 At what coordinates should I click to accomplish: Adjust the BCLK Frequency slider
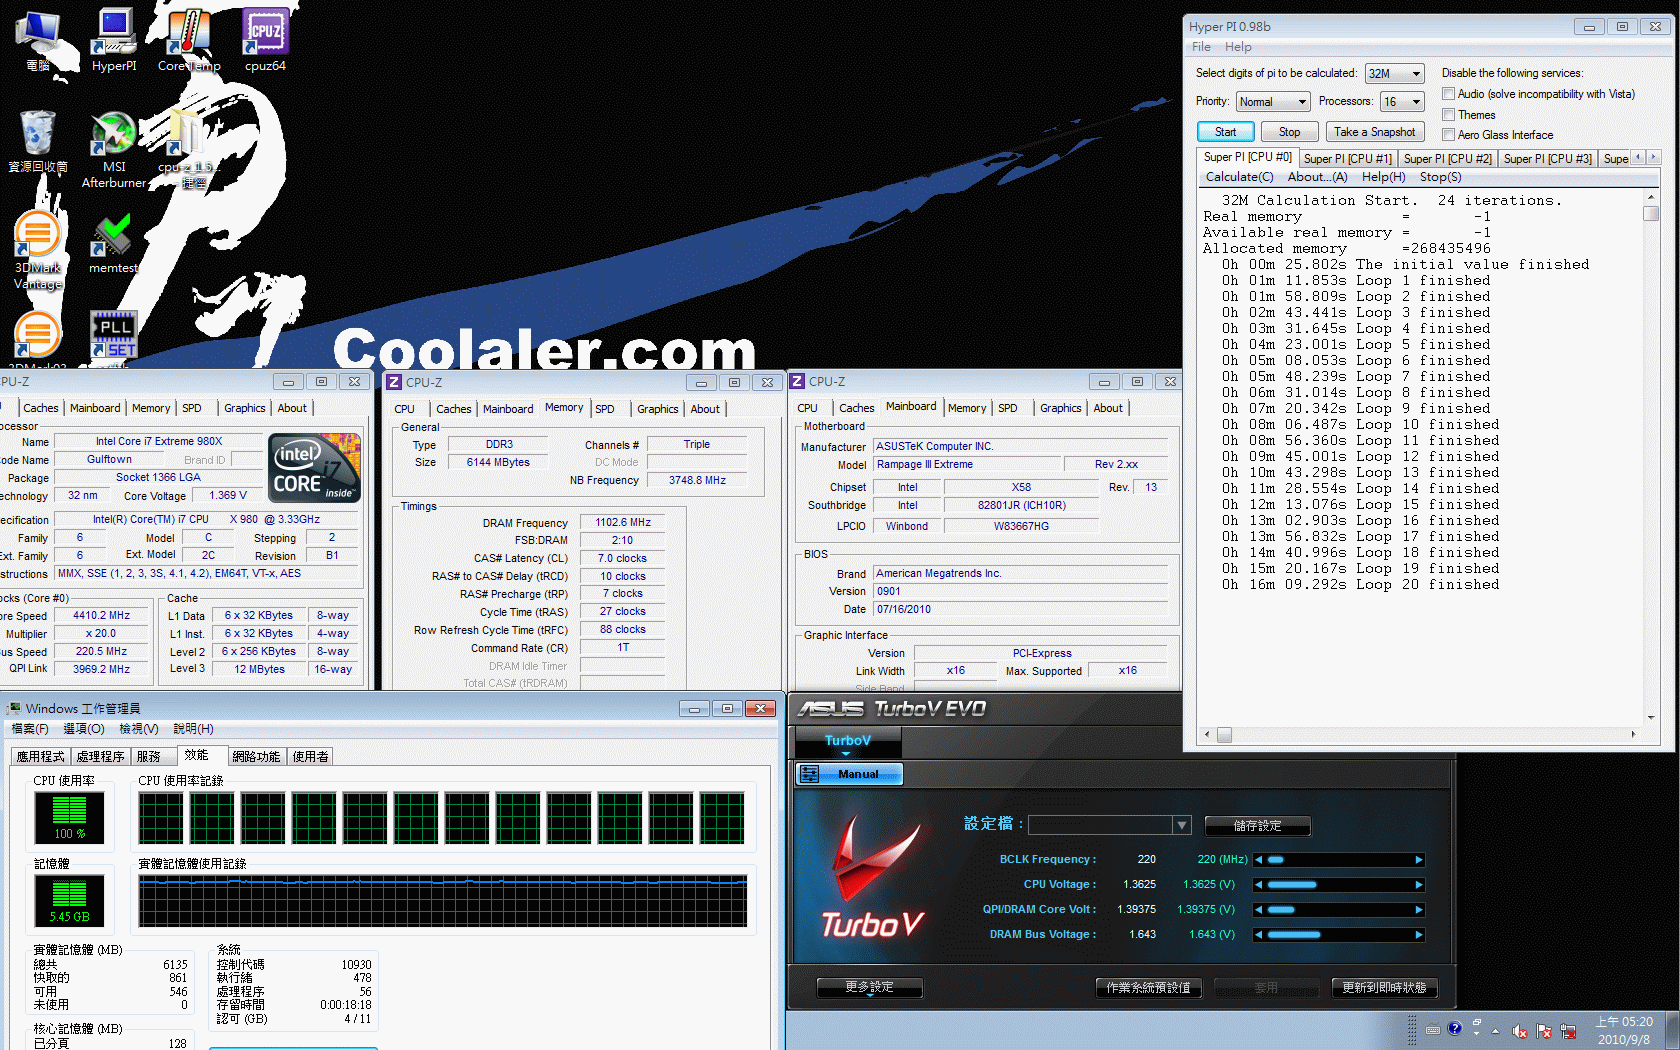[x=1339, y=860]
